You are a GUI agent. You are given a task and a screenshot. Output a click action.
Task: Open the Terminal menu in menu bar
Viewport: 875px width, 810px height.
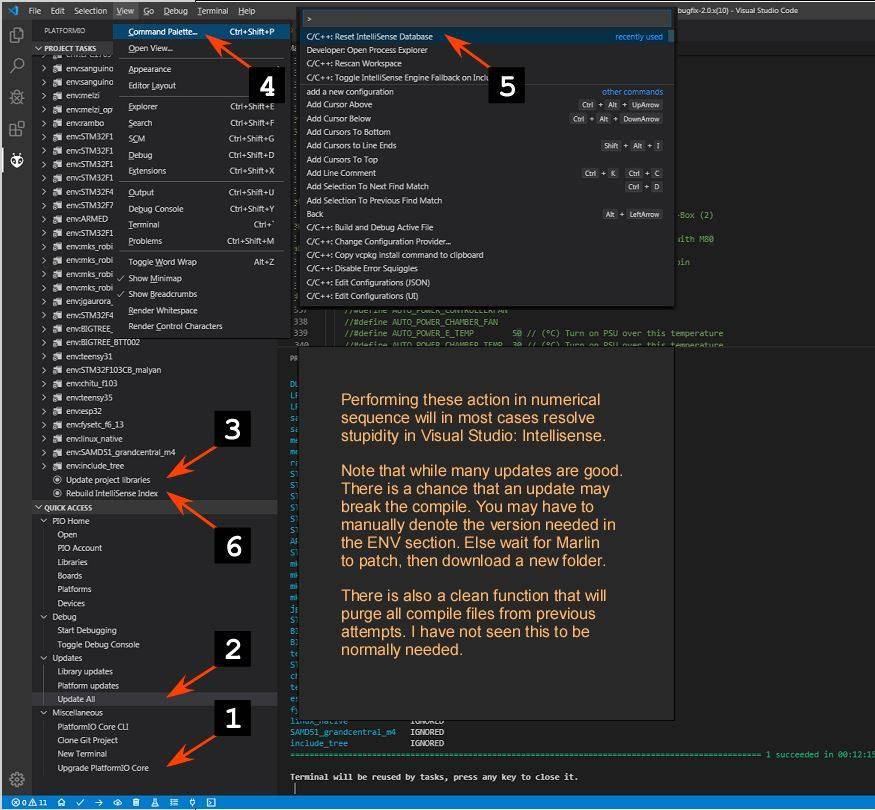pos(212,11)
